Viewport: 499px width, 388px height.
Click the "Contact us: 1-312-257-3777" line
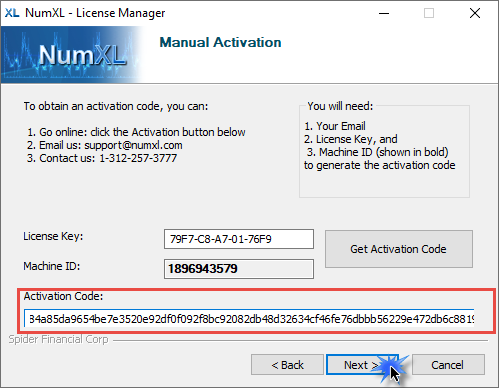(102, 158)
